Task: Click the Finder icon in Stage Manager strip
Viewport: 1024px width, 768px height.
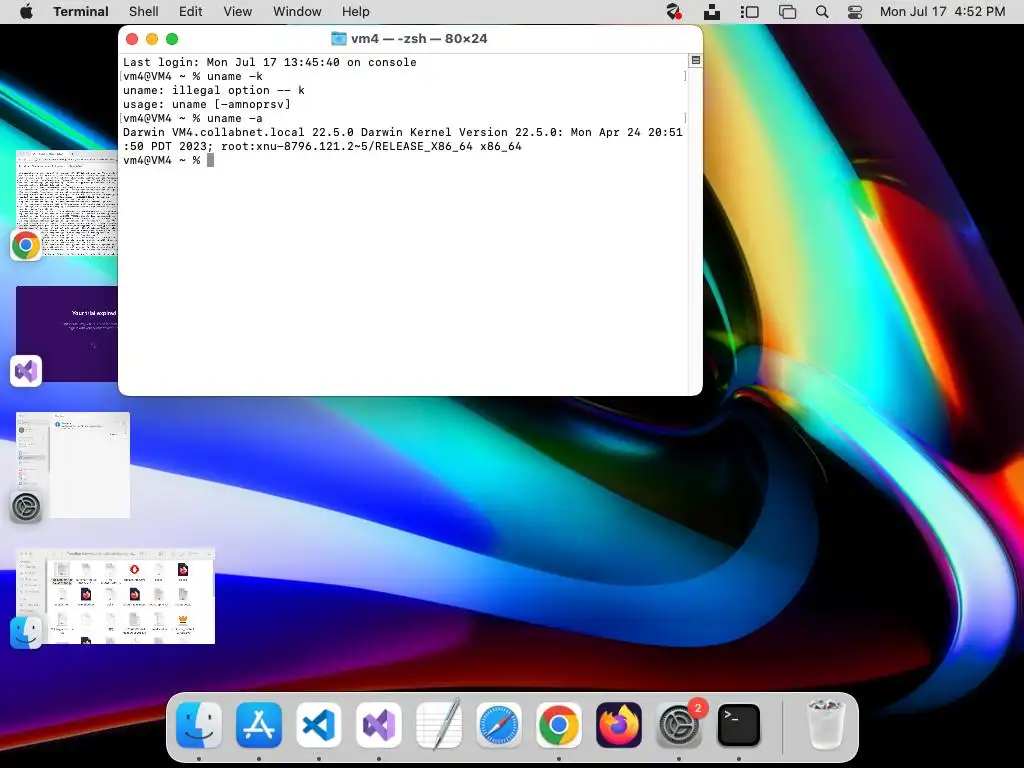Action: (26, 632)
